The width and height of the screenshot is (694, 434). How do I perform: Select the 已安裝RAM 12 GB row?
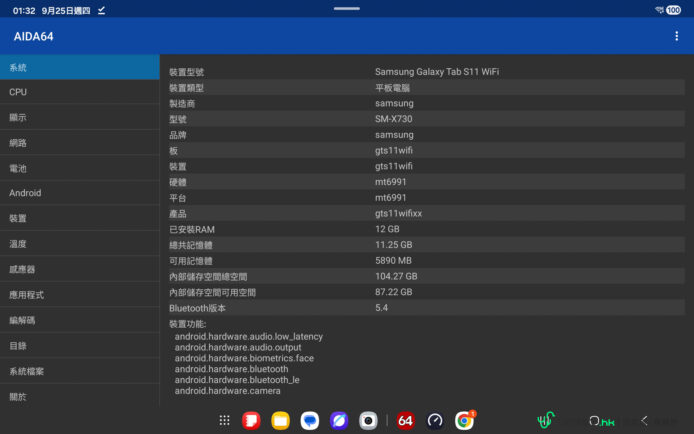[x=426, y=229]
